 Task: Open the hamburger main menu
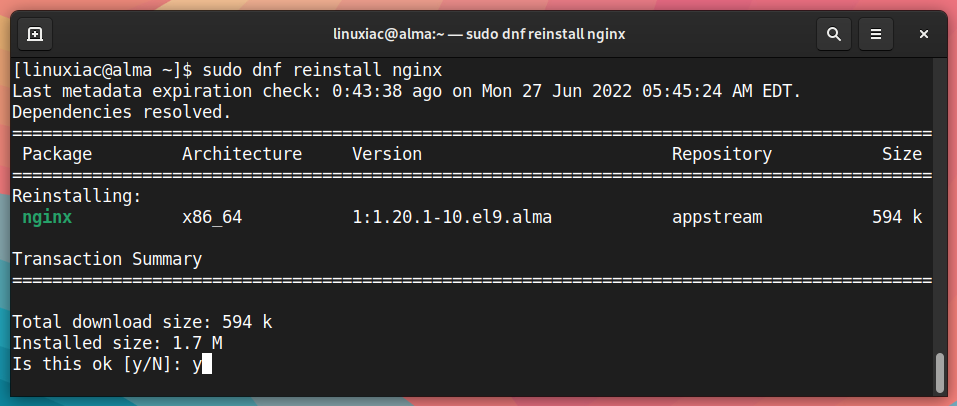[x=876, y=34]
